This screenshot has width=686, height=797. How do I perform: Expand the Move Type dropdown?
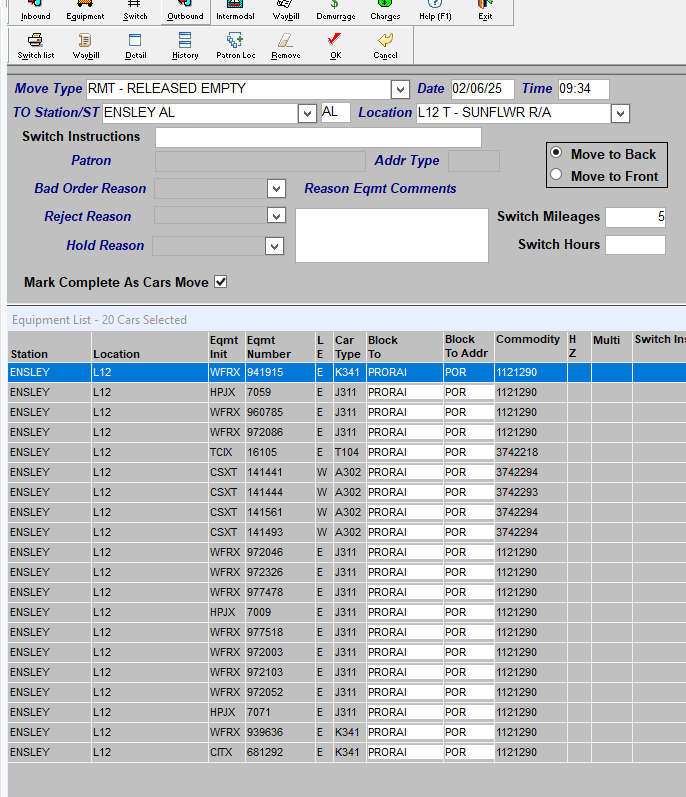[x=400, y=90]
